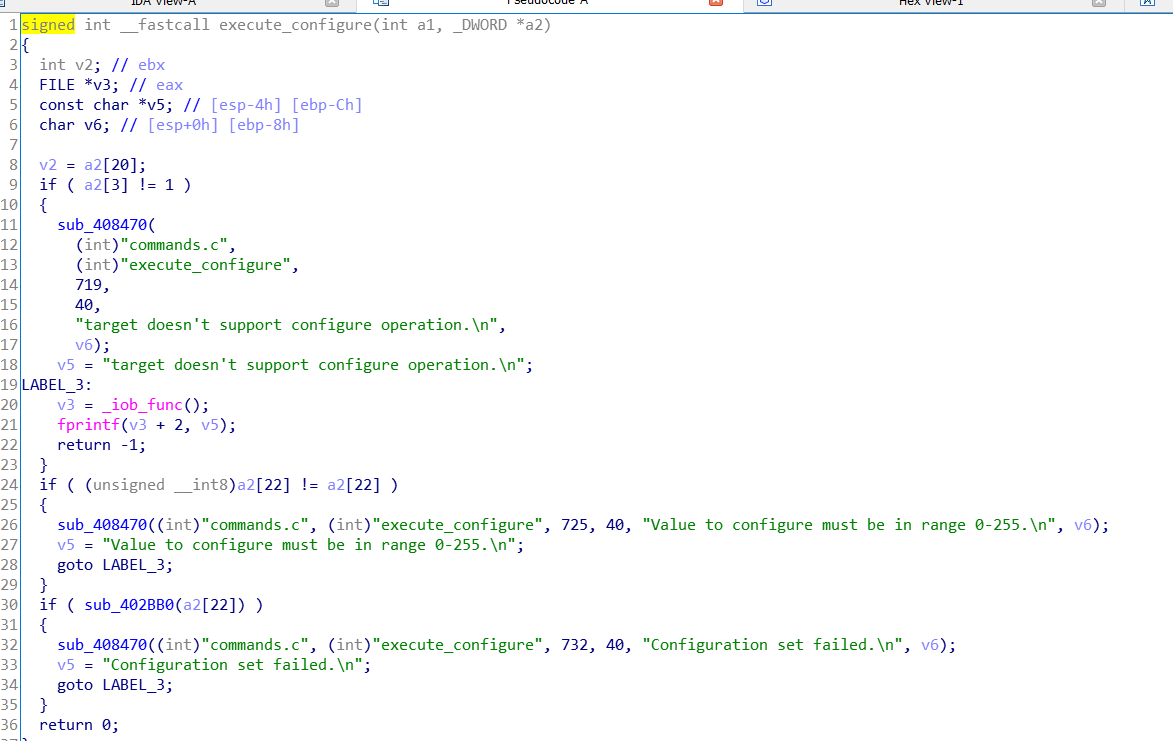Select the number 719 argument
The width and height of the screenshot is (1173, 741).
(88, 285)
